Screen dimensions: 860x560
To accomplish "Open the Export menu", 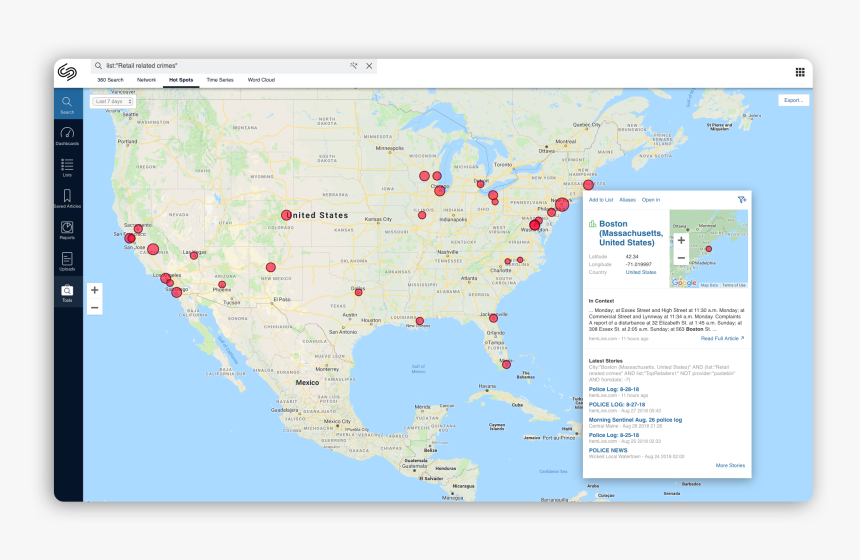I will pyautogui.click(x=793, y=101).
